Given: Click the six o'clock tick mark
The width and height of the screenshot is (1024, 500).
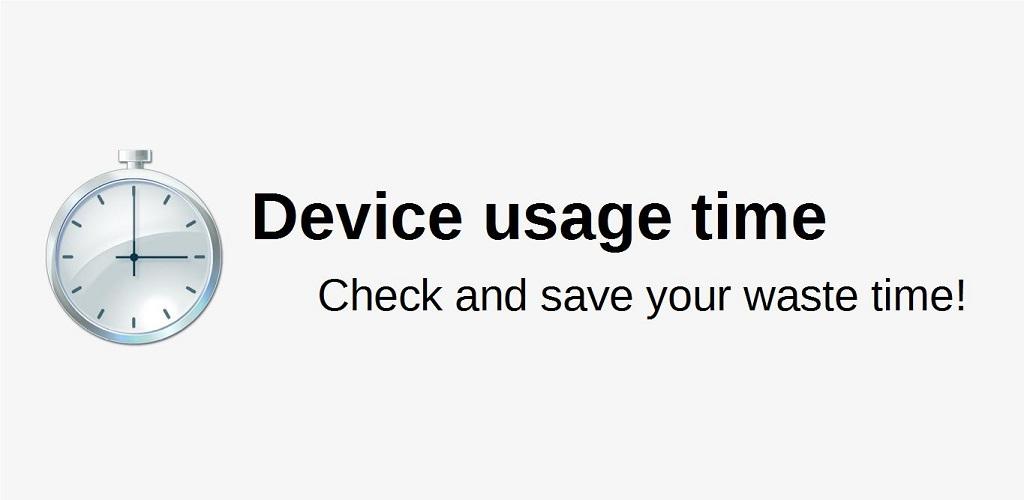Looking at the screenshot, I should 134,322.
